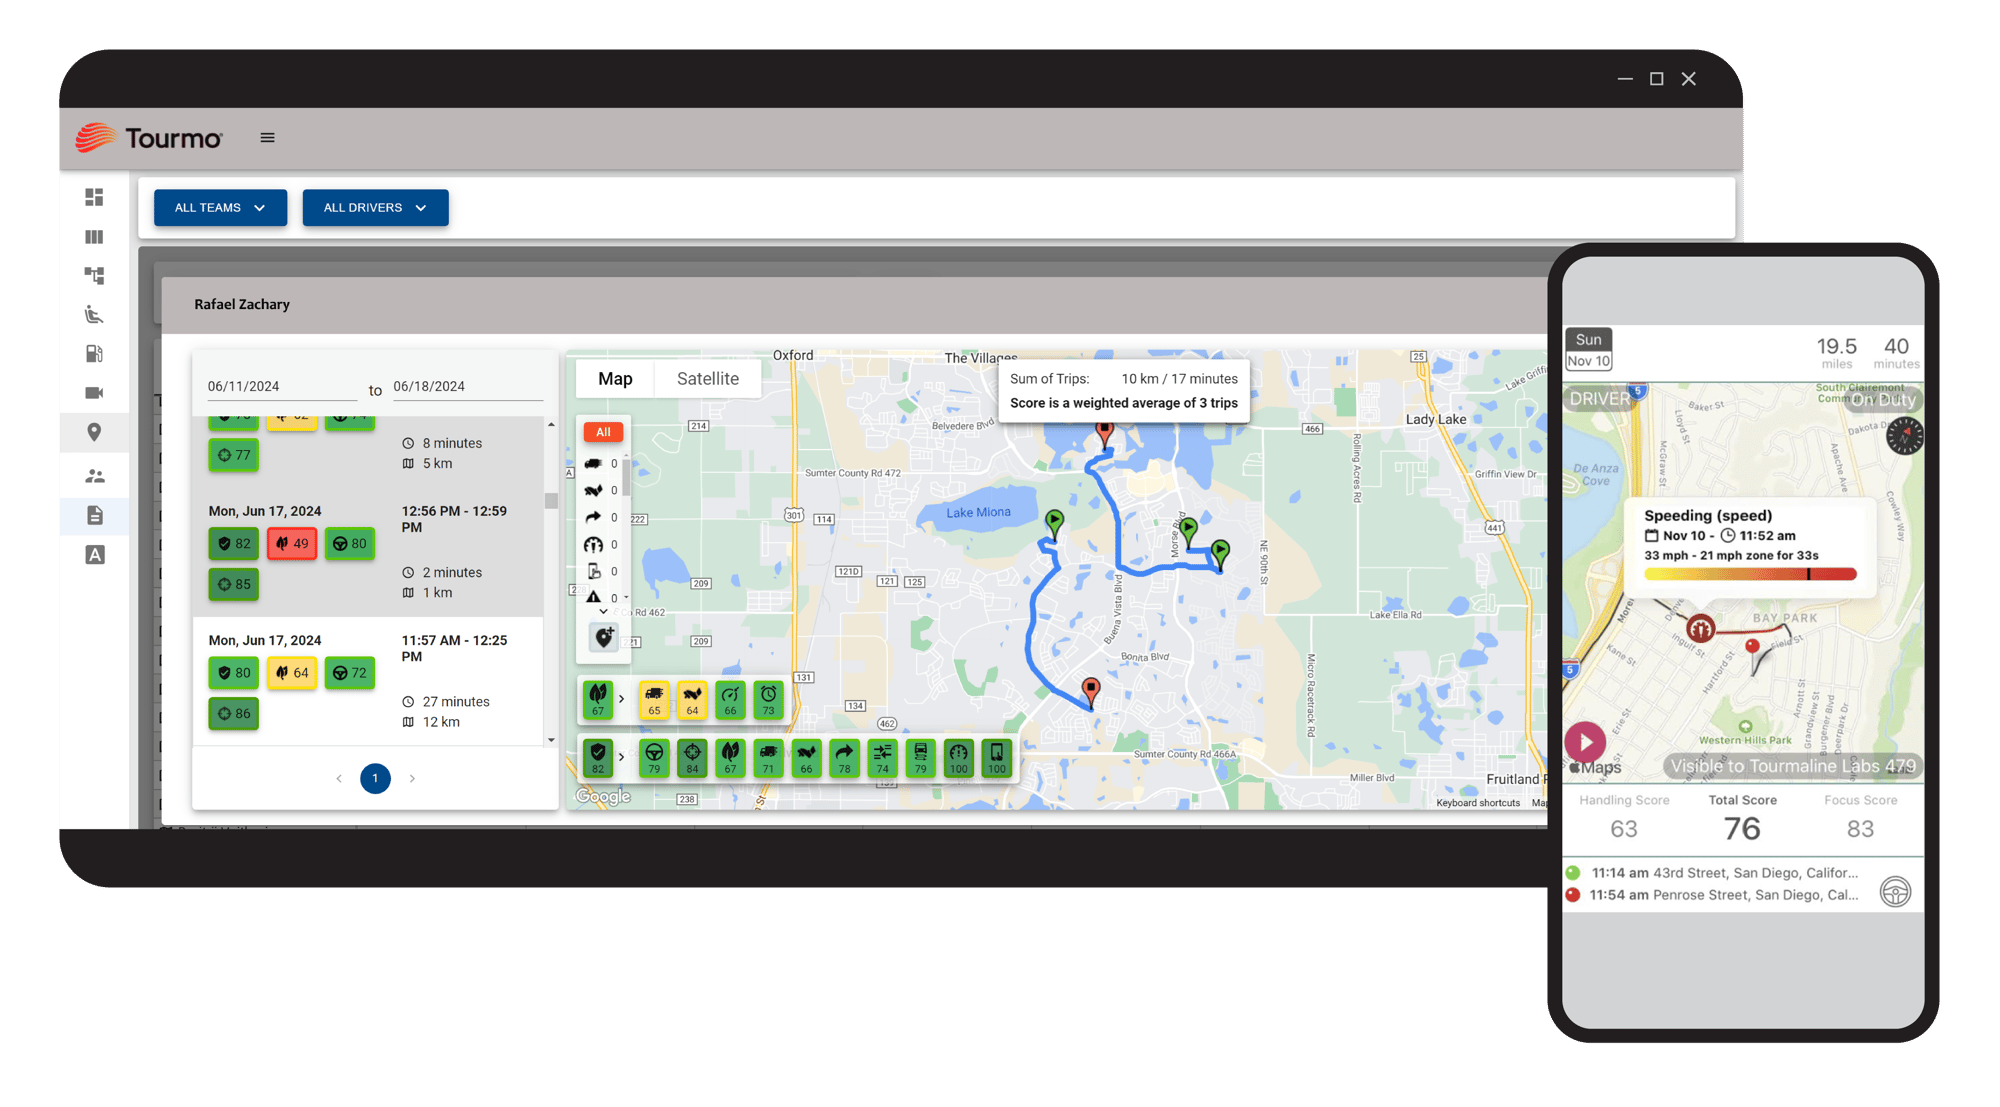Switch to Map view tab
Image resolution: width=2000 pixels, height=1107 pixels.
pyautogui.click(x=615, y=379)
